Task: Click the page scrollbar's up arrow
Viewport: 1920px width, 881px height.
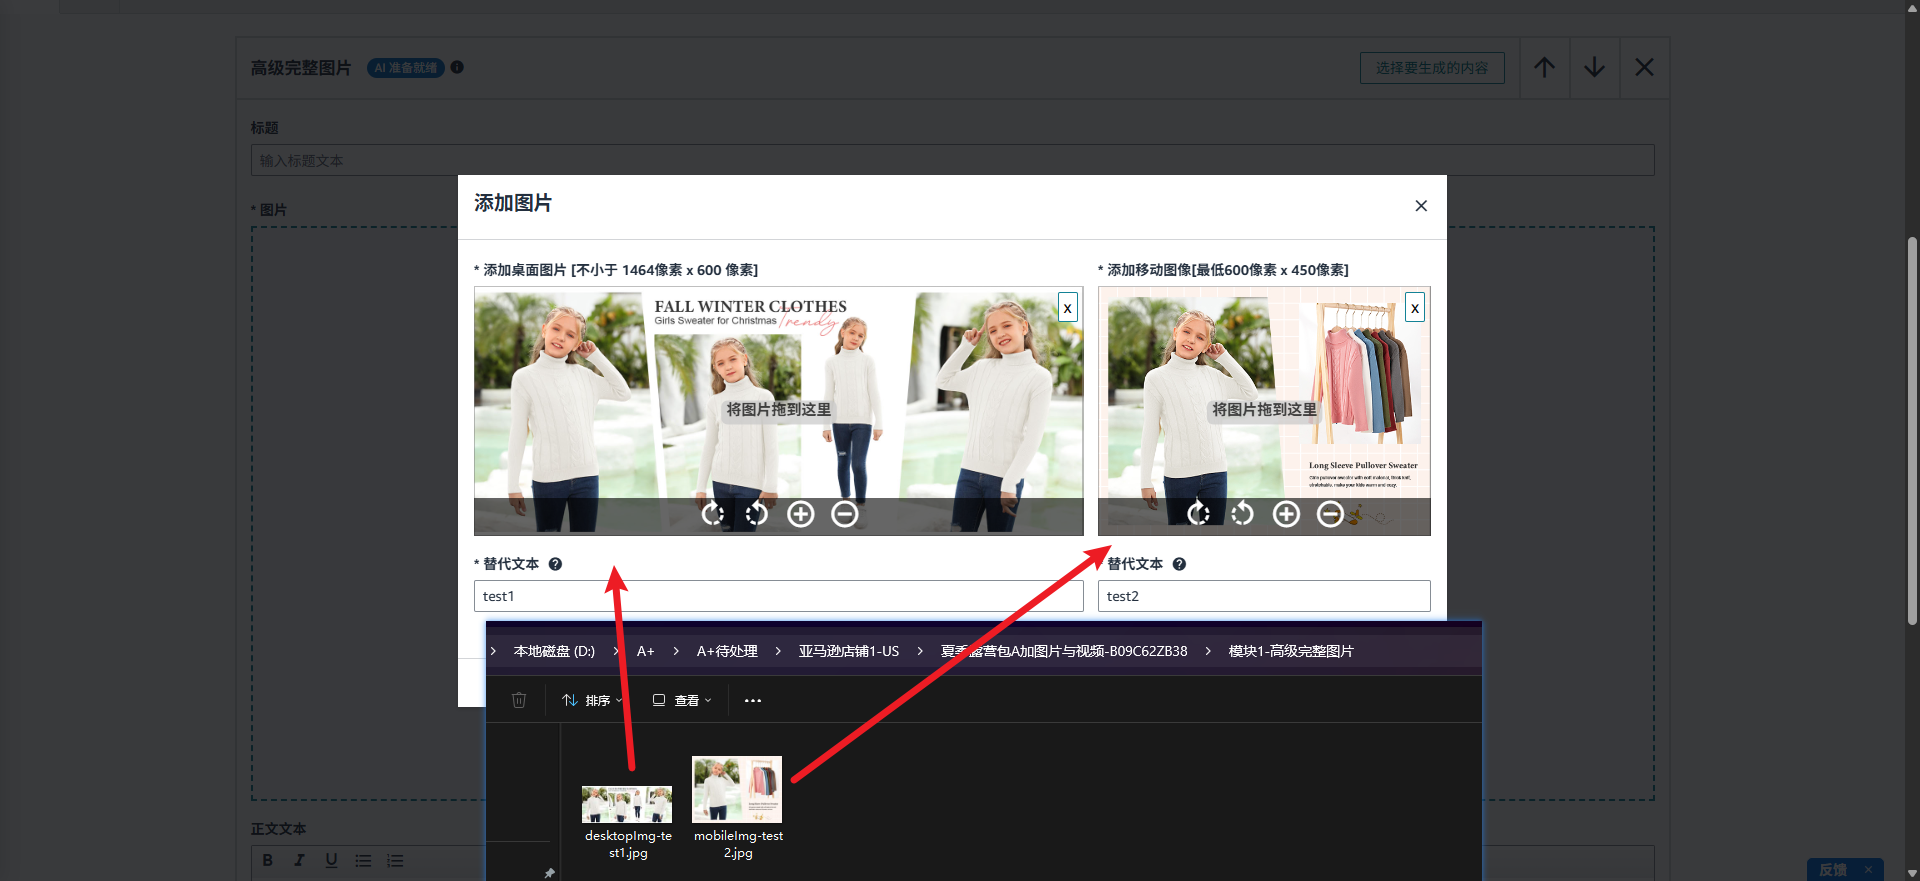Action: pyautogui.click(x=1912, y=7)
